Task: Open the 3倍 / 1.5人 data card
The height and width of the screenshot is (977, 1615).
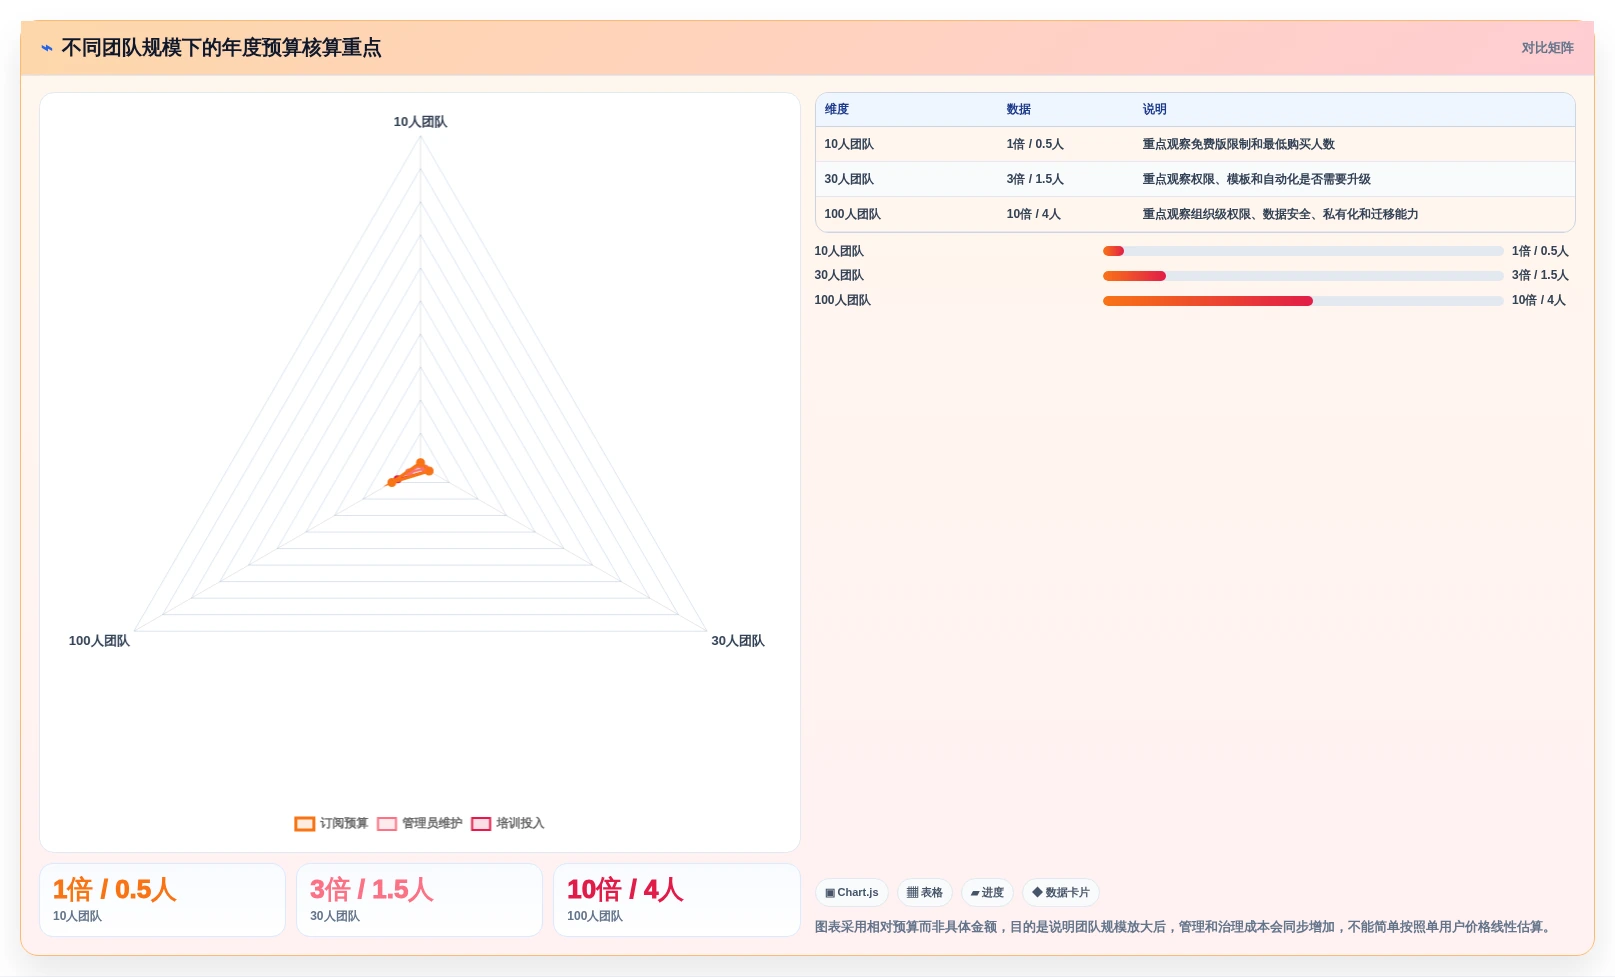Action: 419,900
